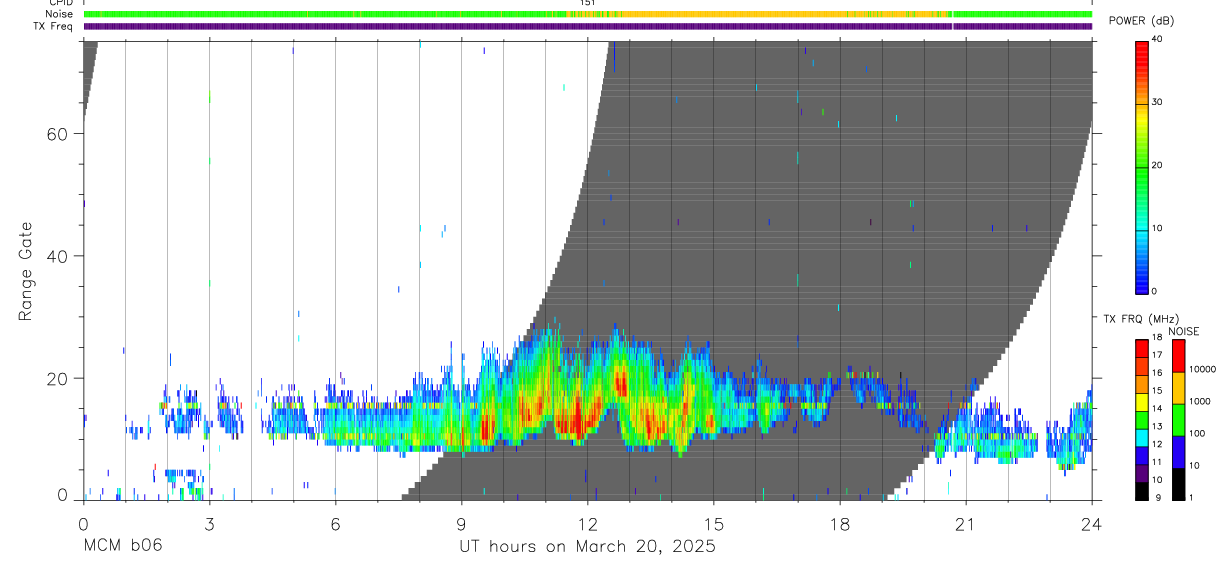Image resolution: width=1228 pixels, height=567 pixels.
Task: Click the POWER (dB) colorbar label
Action: pyautogui.click(x=1141, y=21)
